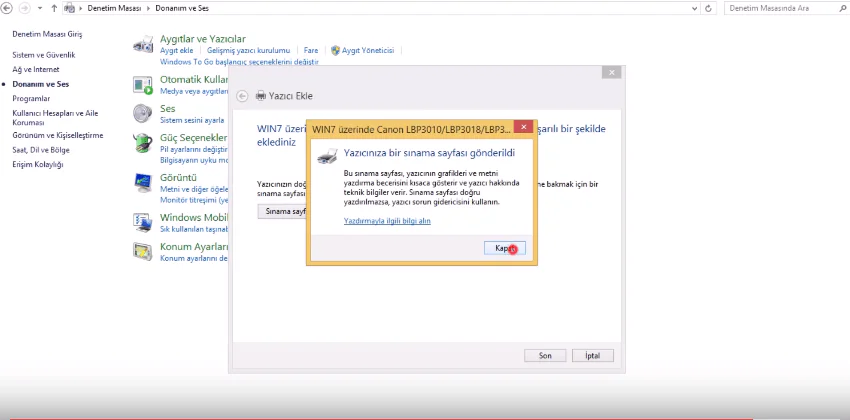Open the Otomatik Kullan heading
The image size is (850, 420).
click(194, 79)
